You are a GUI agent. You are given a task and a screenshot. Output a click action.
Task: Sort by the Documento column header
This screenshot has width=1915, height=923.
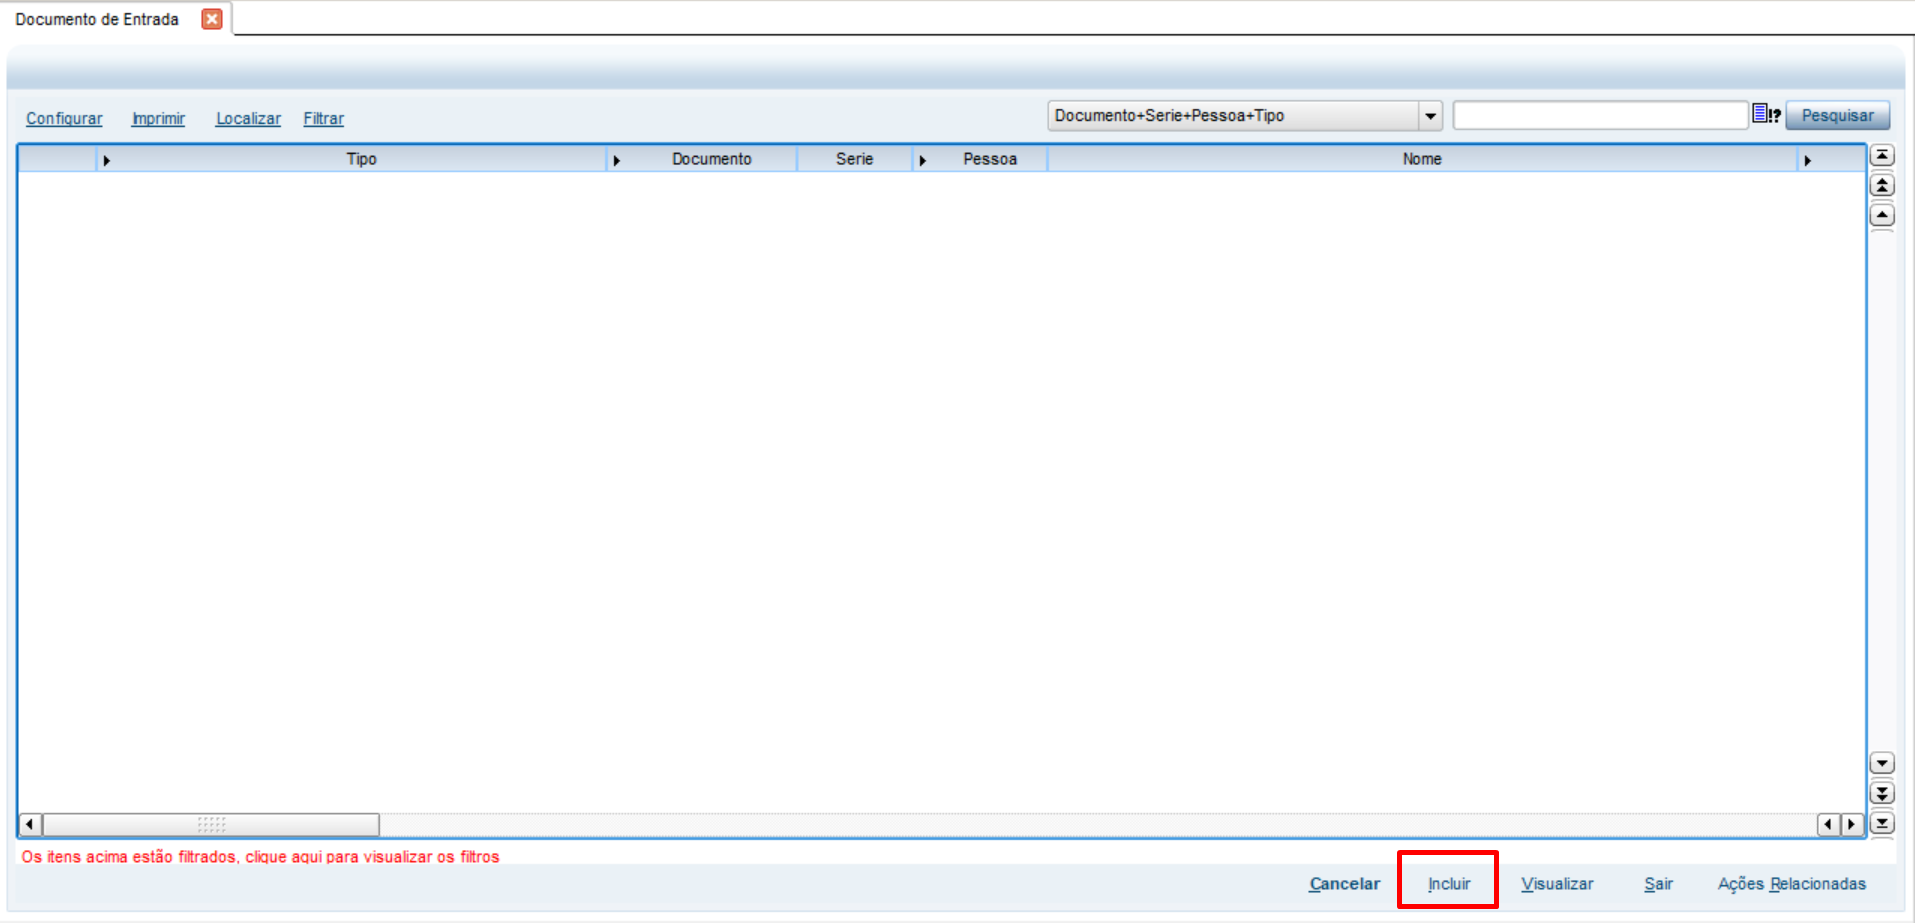click(711, 159)
